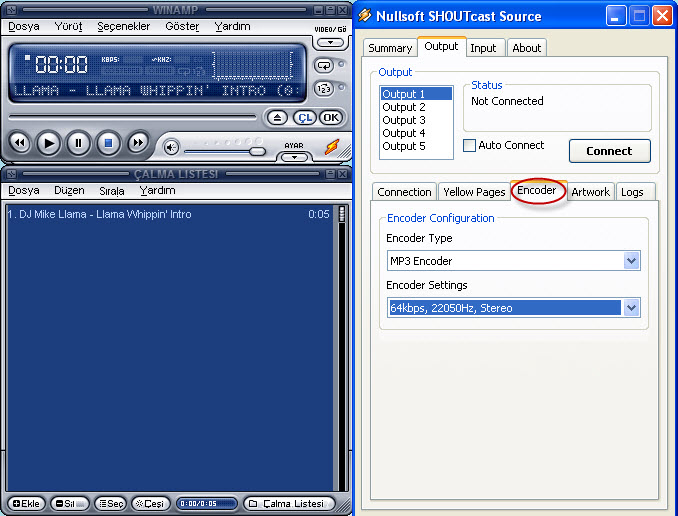Open Dosya menu in the Çalma Listesi window
Screen dimensions: 678x516
pyautogui.click(x=24, y=190)
